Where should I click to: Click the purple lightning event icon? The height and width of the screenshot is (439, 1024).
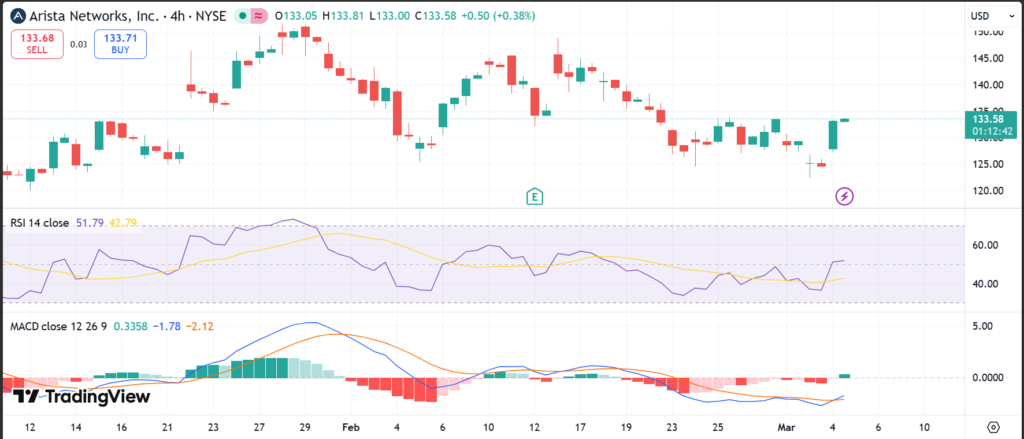point(845,196)
